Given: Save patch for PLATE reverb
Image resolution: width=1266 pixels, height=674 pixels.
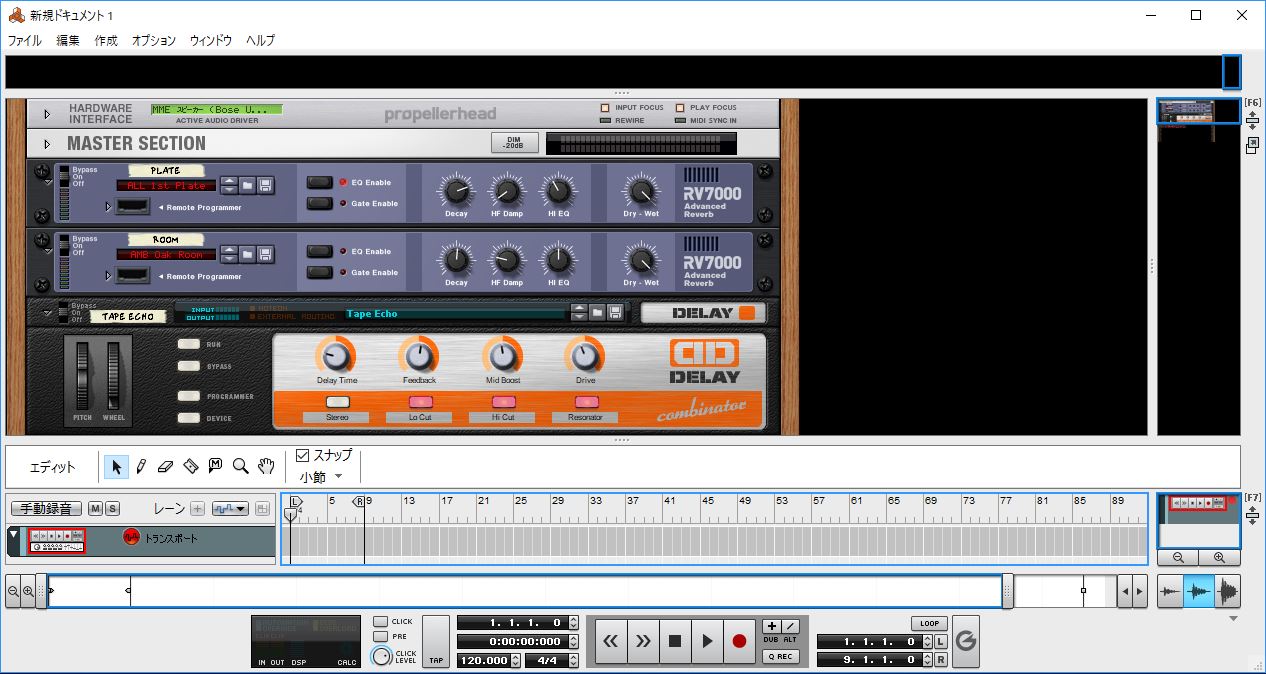Looking at the screenshot, I should click(x=265, y=185).
